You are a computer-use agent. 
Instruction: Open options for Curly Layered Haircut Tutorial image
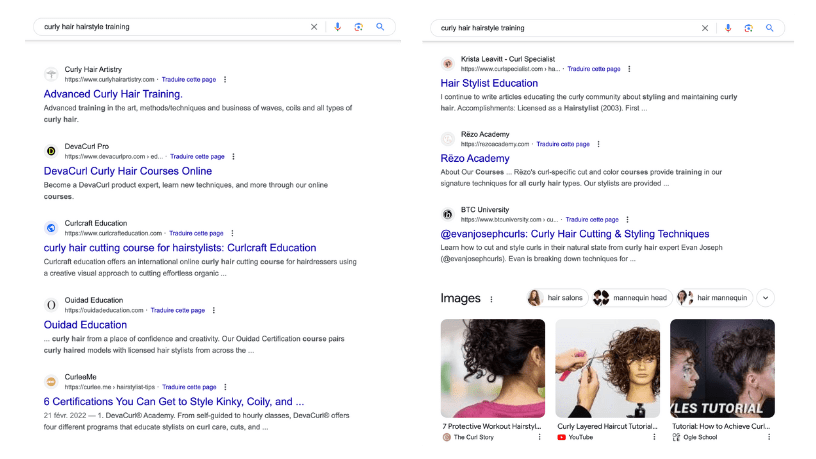coord(654,437)
